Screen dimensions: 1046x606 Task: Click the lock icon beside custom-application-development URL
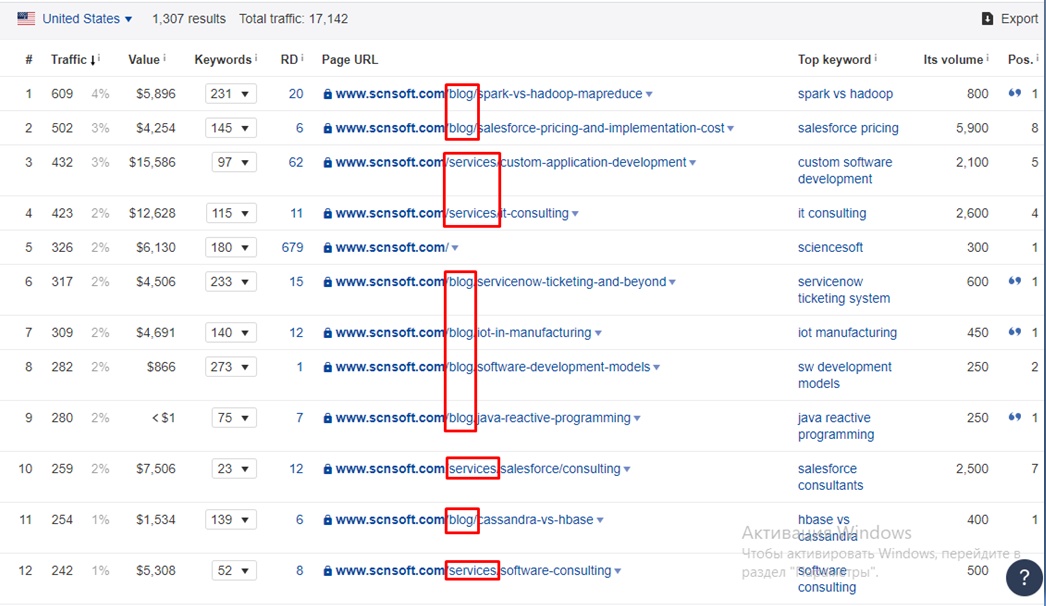(328, 163)
